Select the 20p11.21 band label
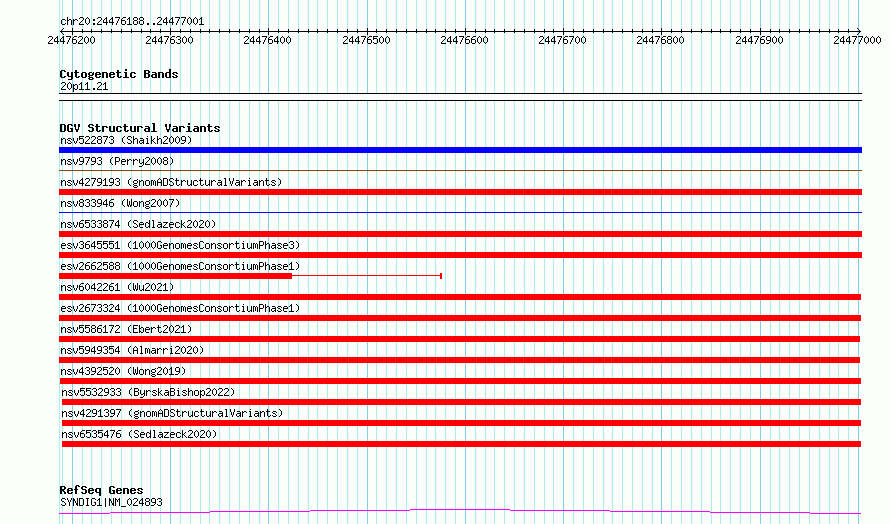 point(84,86)
